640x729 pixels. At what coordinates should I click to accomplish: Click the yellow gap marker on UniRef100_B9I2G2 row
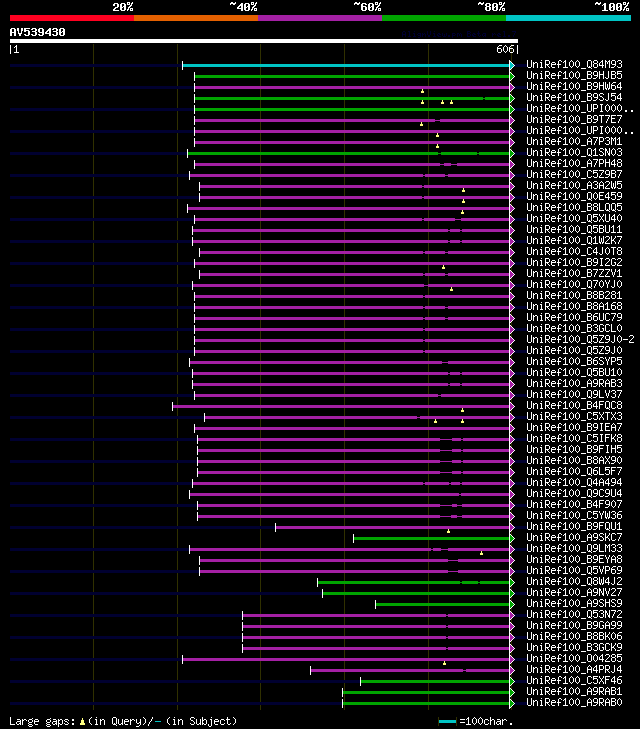443,267
